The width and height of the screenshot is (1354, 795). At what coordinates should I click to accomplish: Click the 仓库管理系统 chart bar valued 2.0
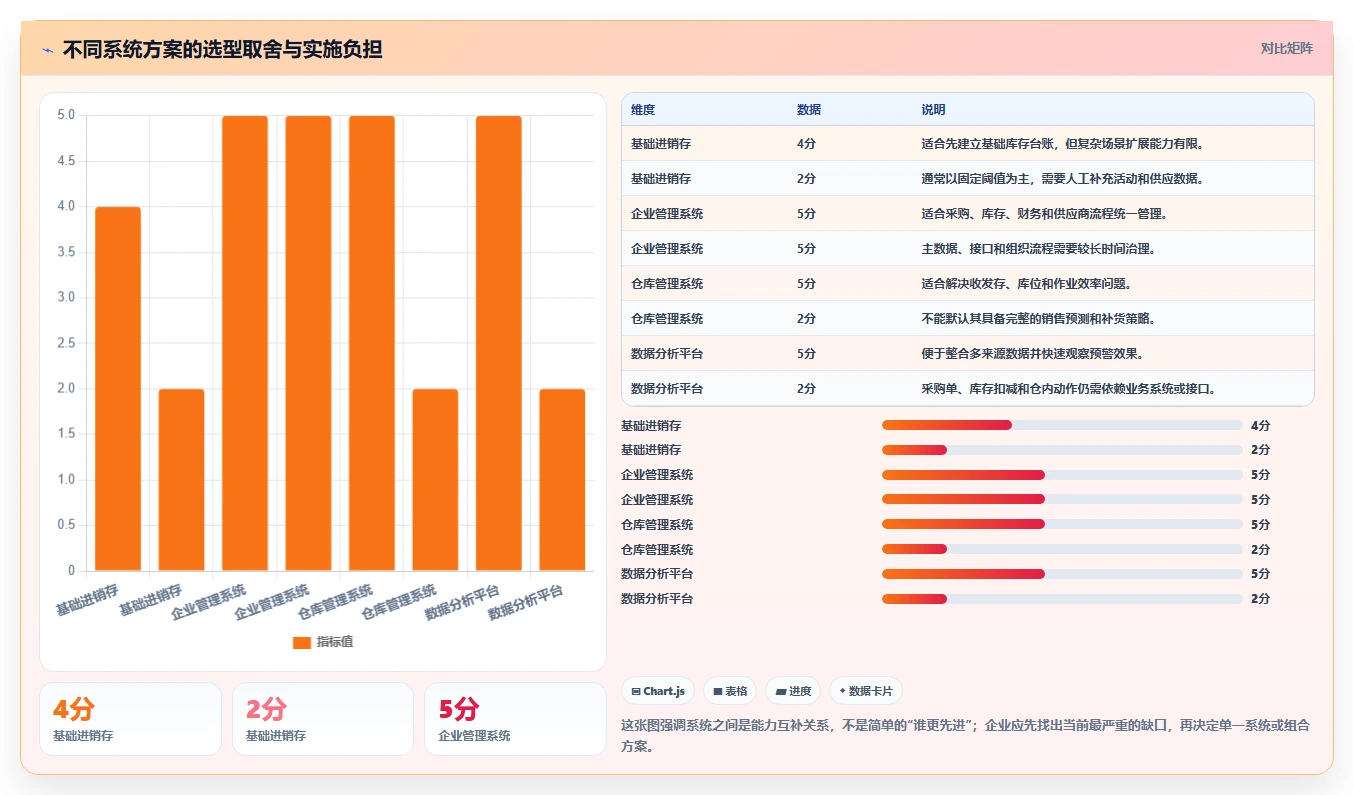pos(435,480)
